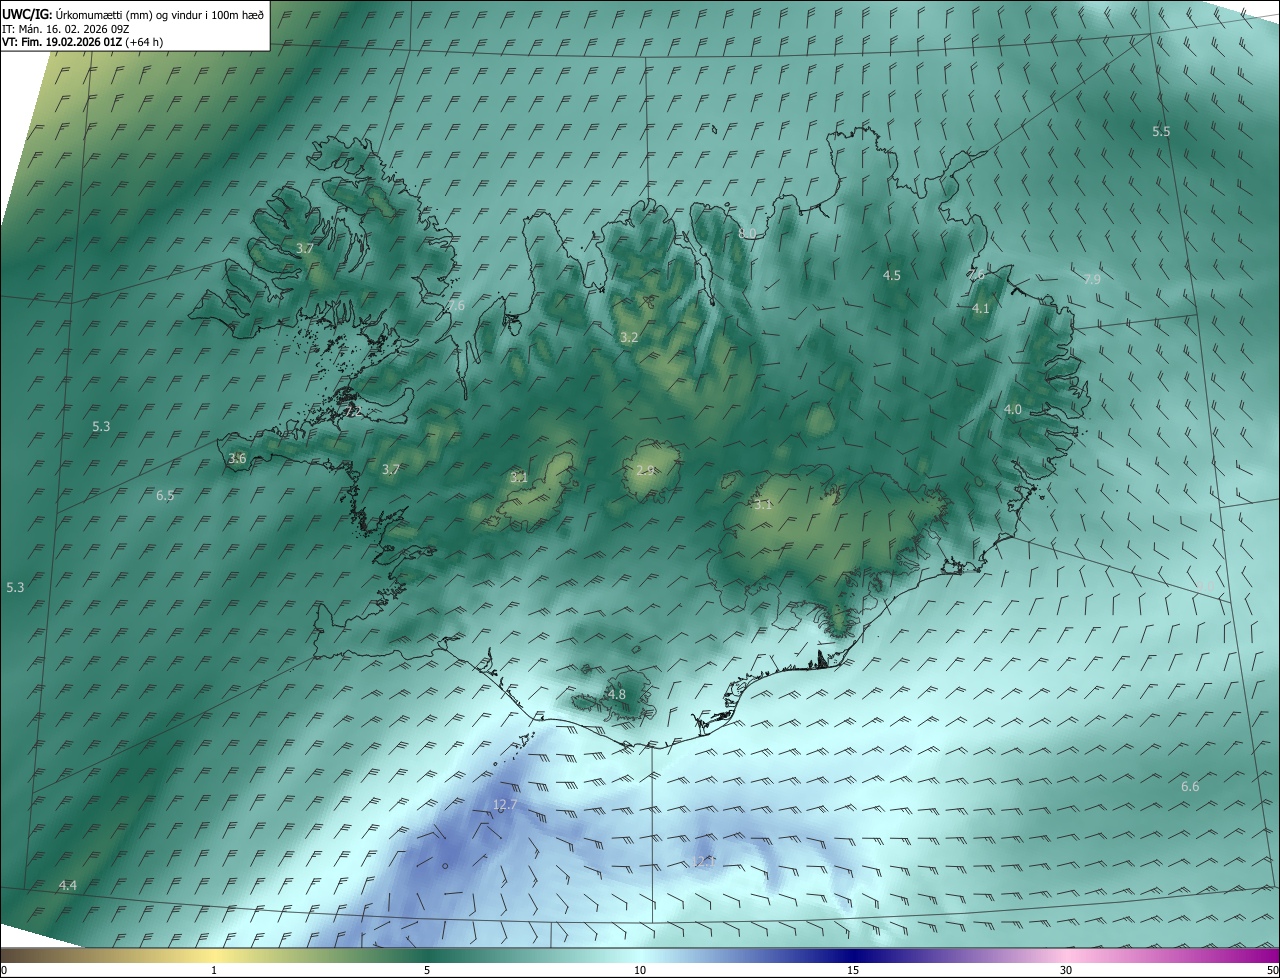Click the 4.0 value in the Eastfjords
This screenshot has height=978, width=1280.
coord(1013,410)
